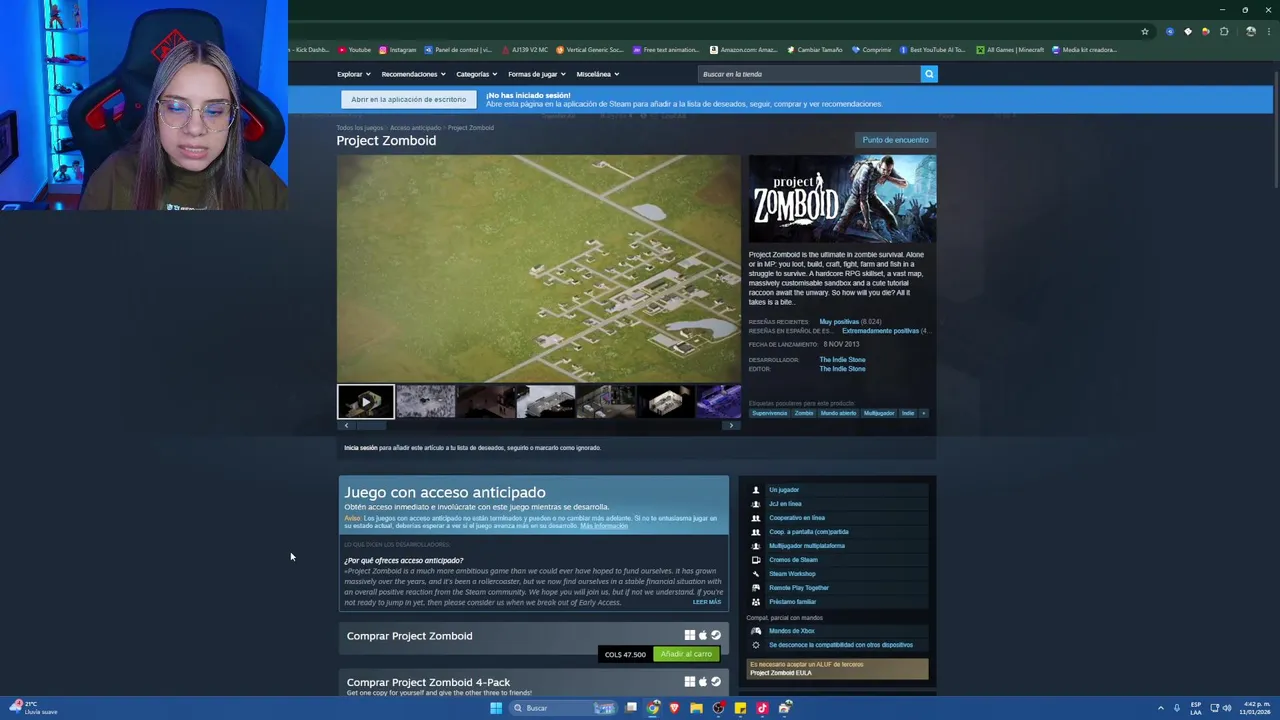1280x720 pixels.
Task: Click the Un jugador single-player icon
Action: coord(756,490)
